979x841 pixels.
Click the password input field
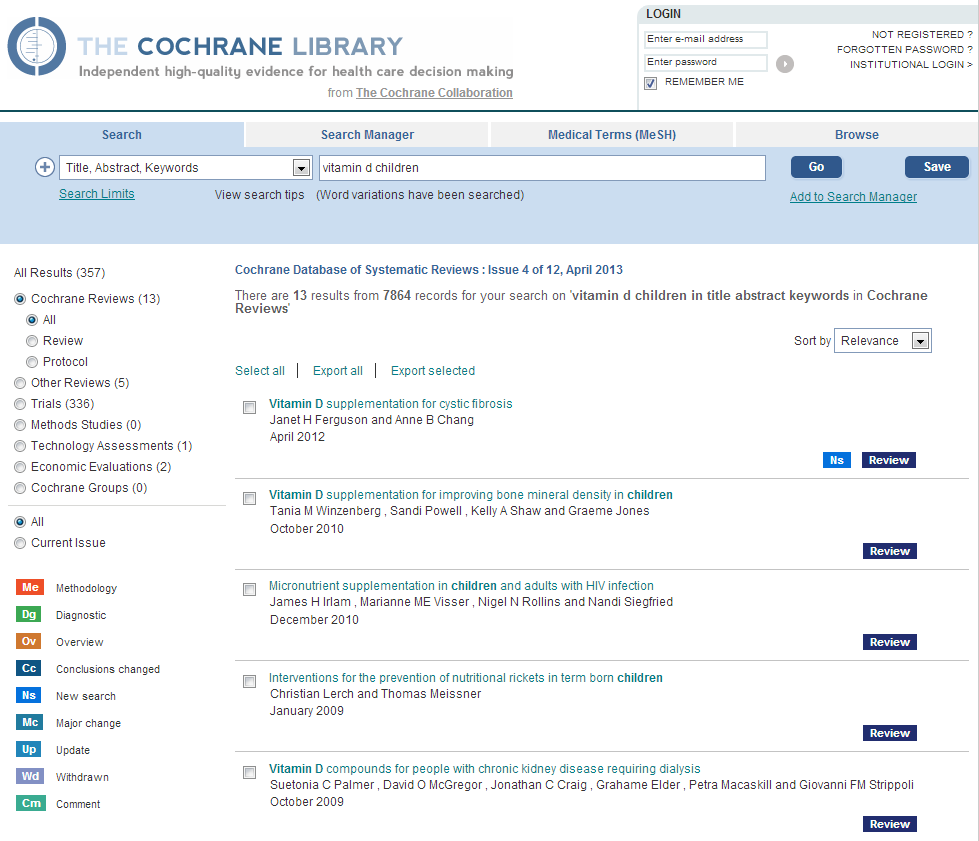[706, 62]
